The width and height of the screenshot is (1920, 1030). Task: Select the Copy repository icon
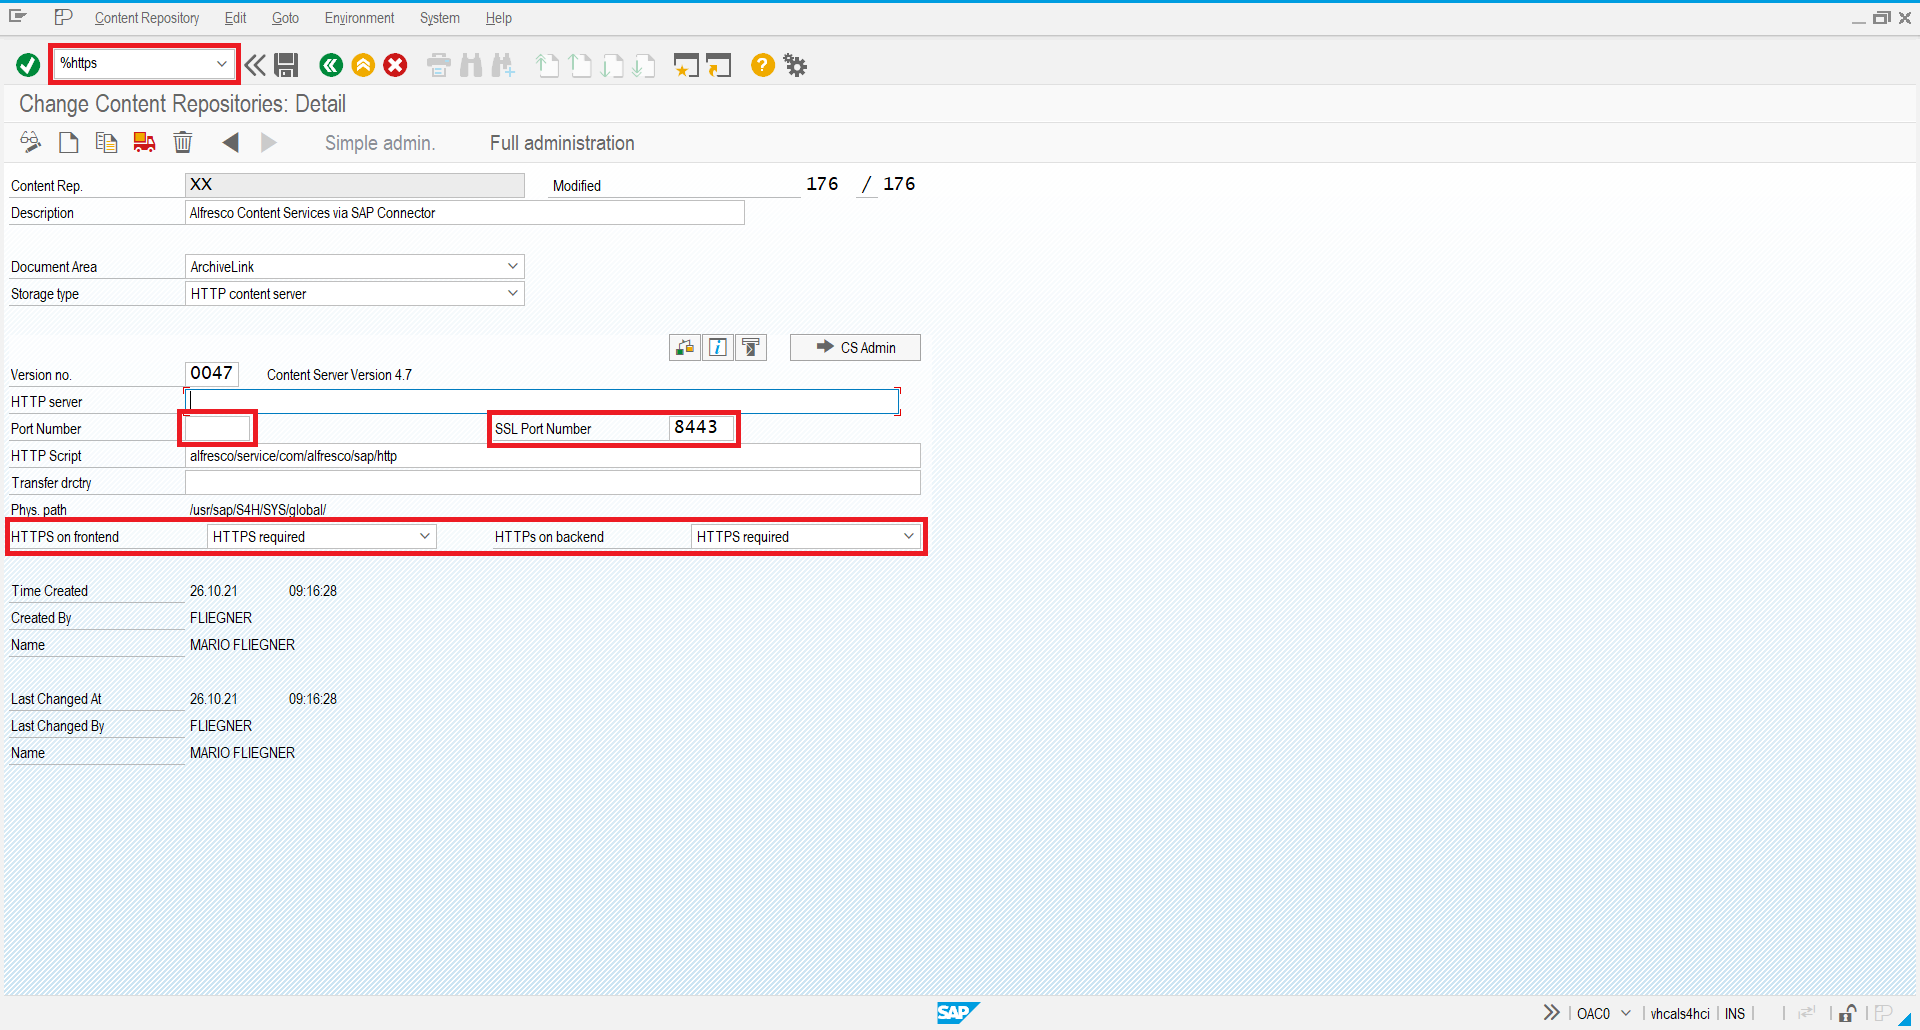106,142
